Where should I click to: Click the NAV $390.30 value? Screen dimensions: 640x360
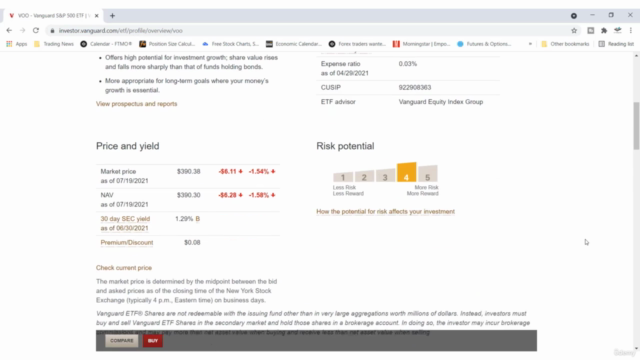[189, 195]
